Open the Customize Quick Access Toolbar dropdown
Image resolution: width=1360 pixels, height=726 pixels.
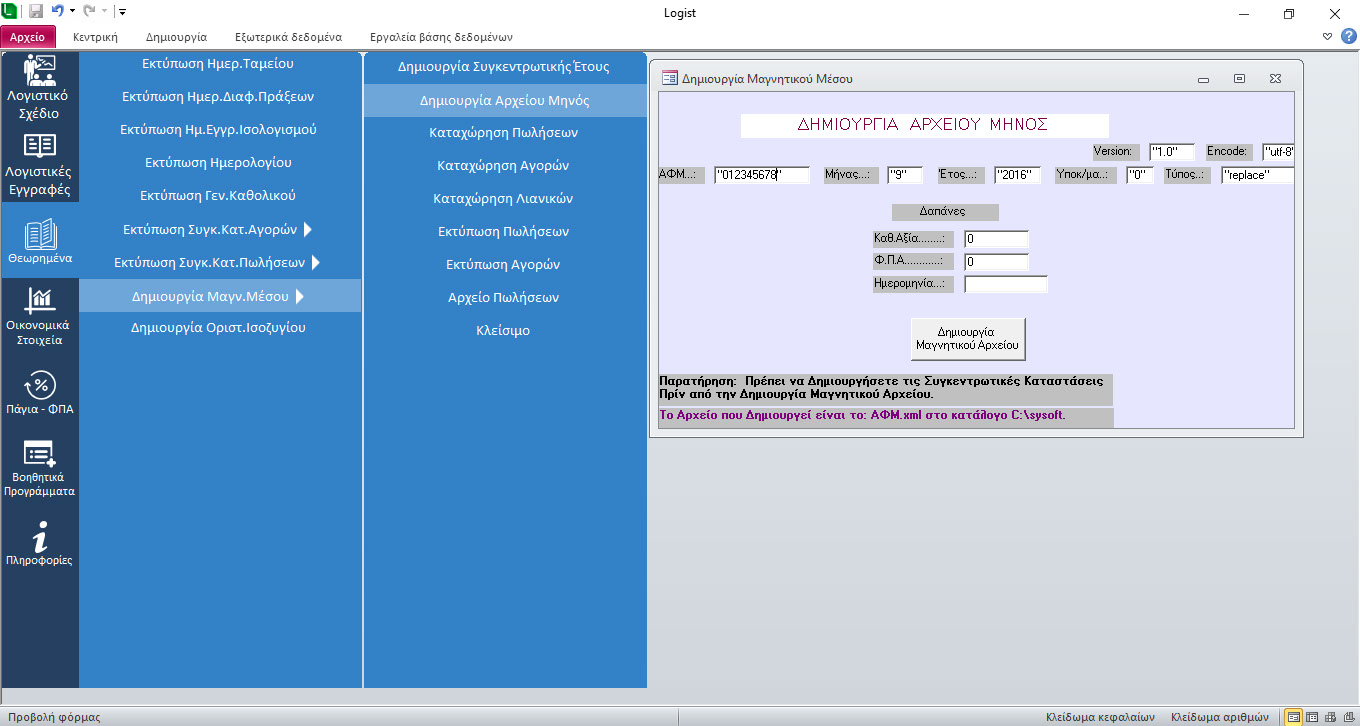tap(122, 12)
